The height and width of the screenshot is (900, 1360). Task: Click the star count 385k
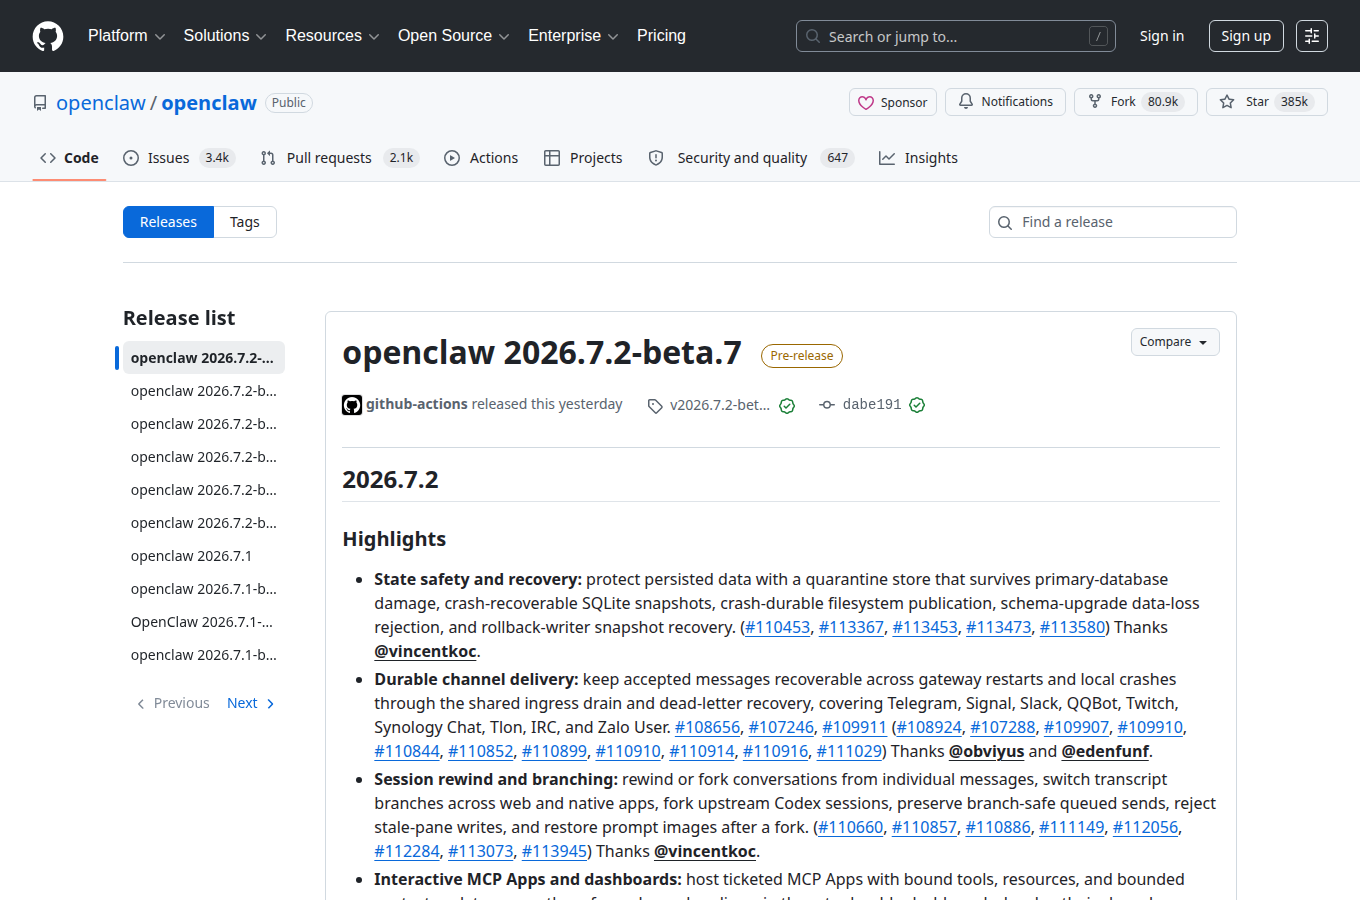click(1295, 102)
